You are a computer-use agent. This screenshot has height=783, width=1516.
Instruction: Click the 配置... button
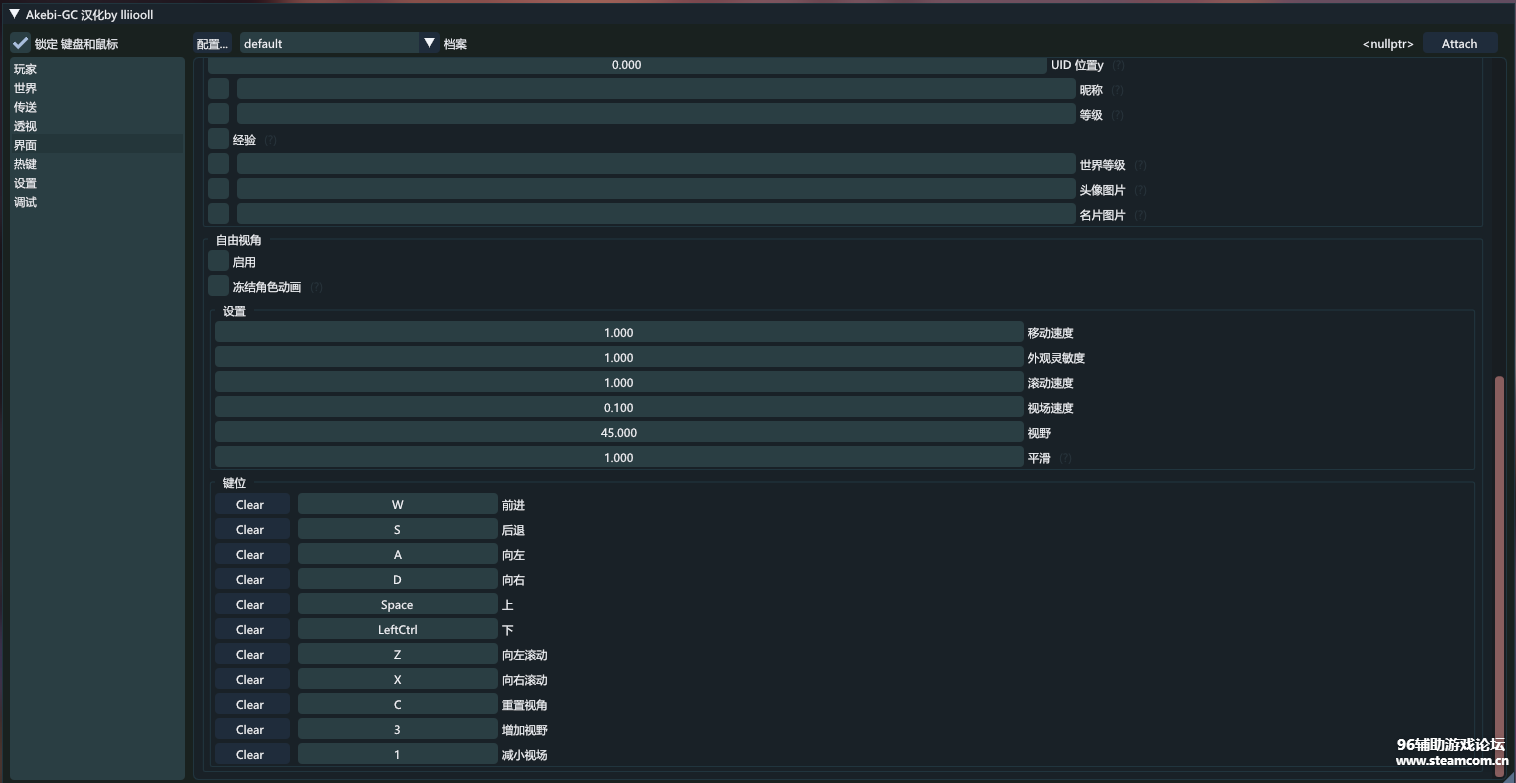click(212, 43)
